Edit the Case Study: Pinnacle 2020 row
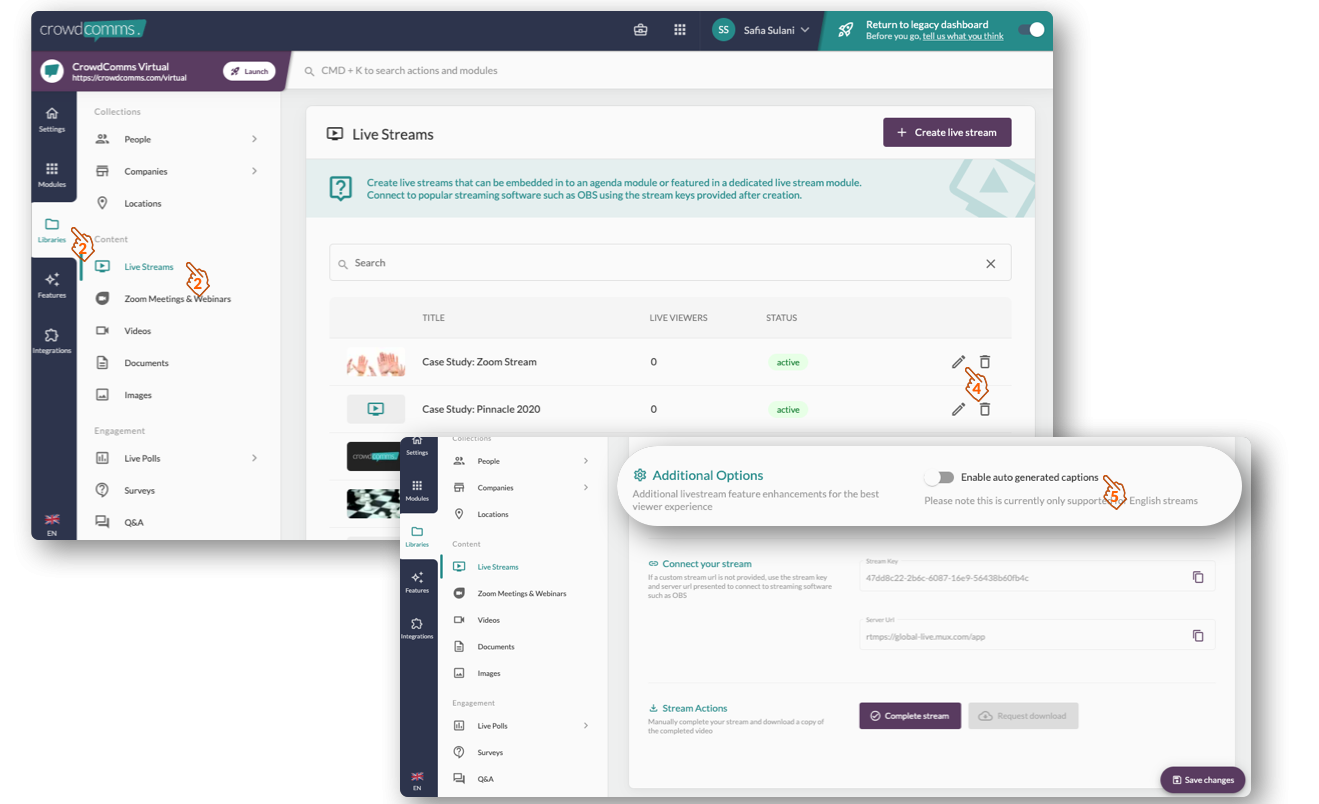This screenshot has width=1319, height=804. (x=958, y=409)
